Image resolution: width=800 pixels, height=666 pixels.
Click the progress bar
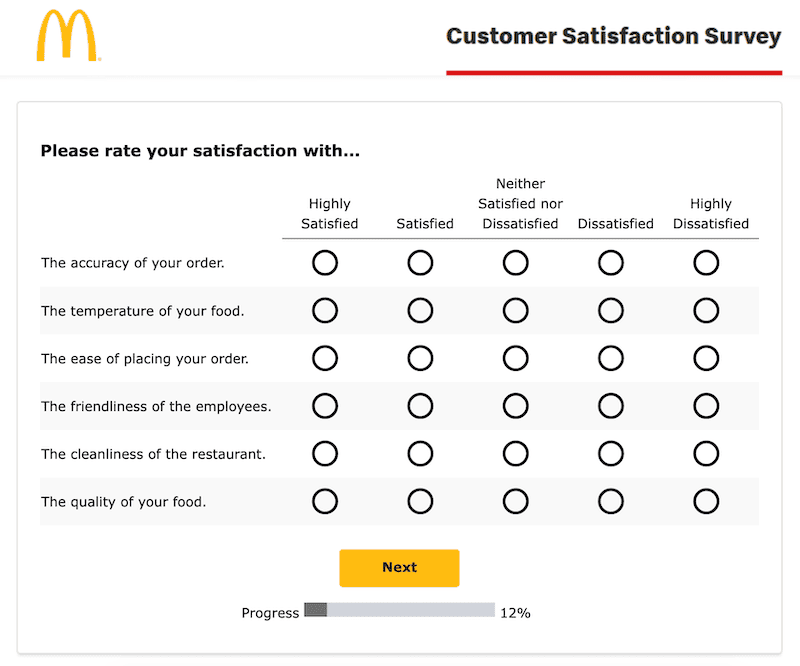pos(400,609)
